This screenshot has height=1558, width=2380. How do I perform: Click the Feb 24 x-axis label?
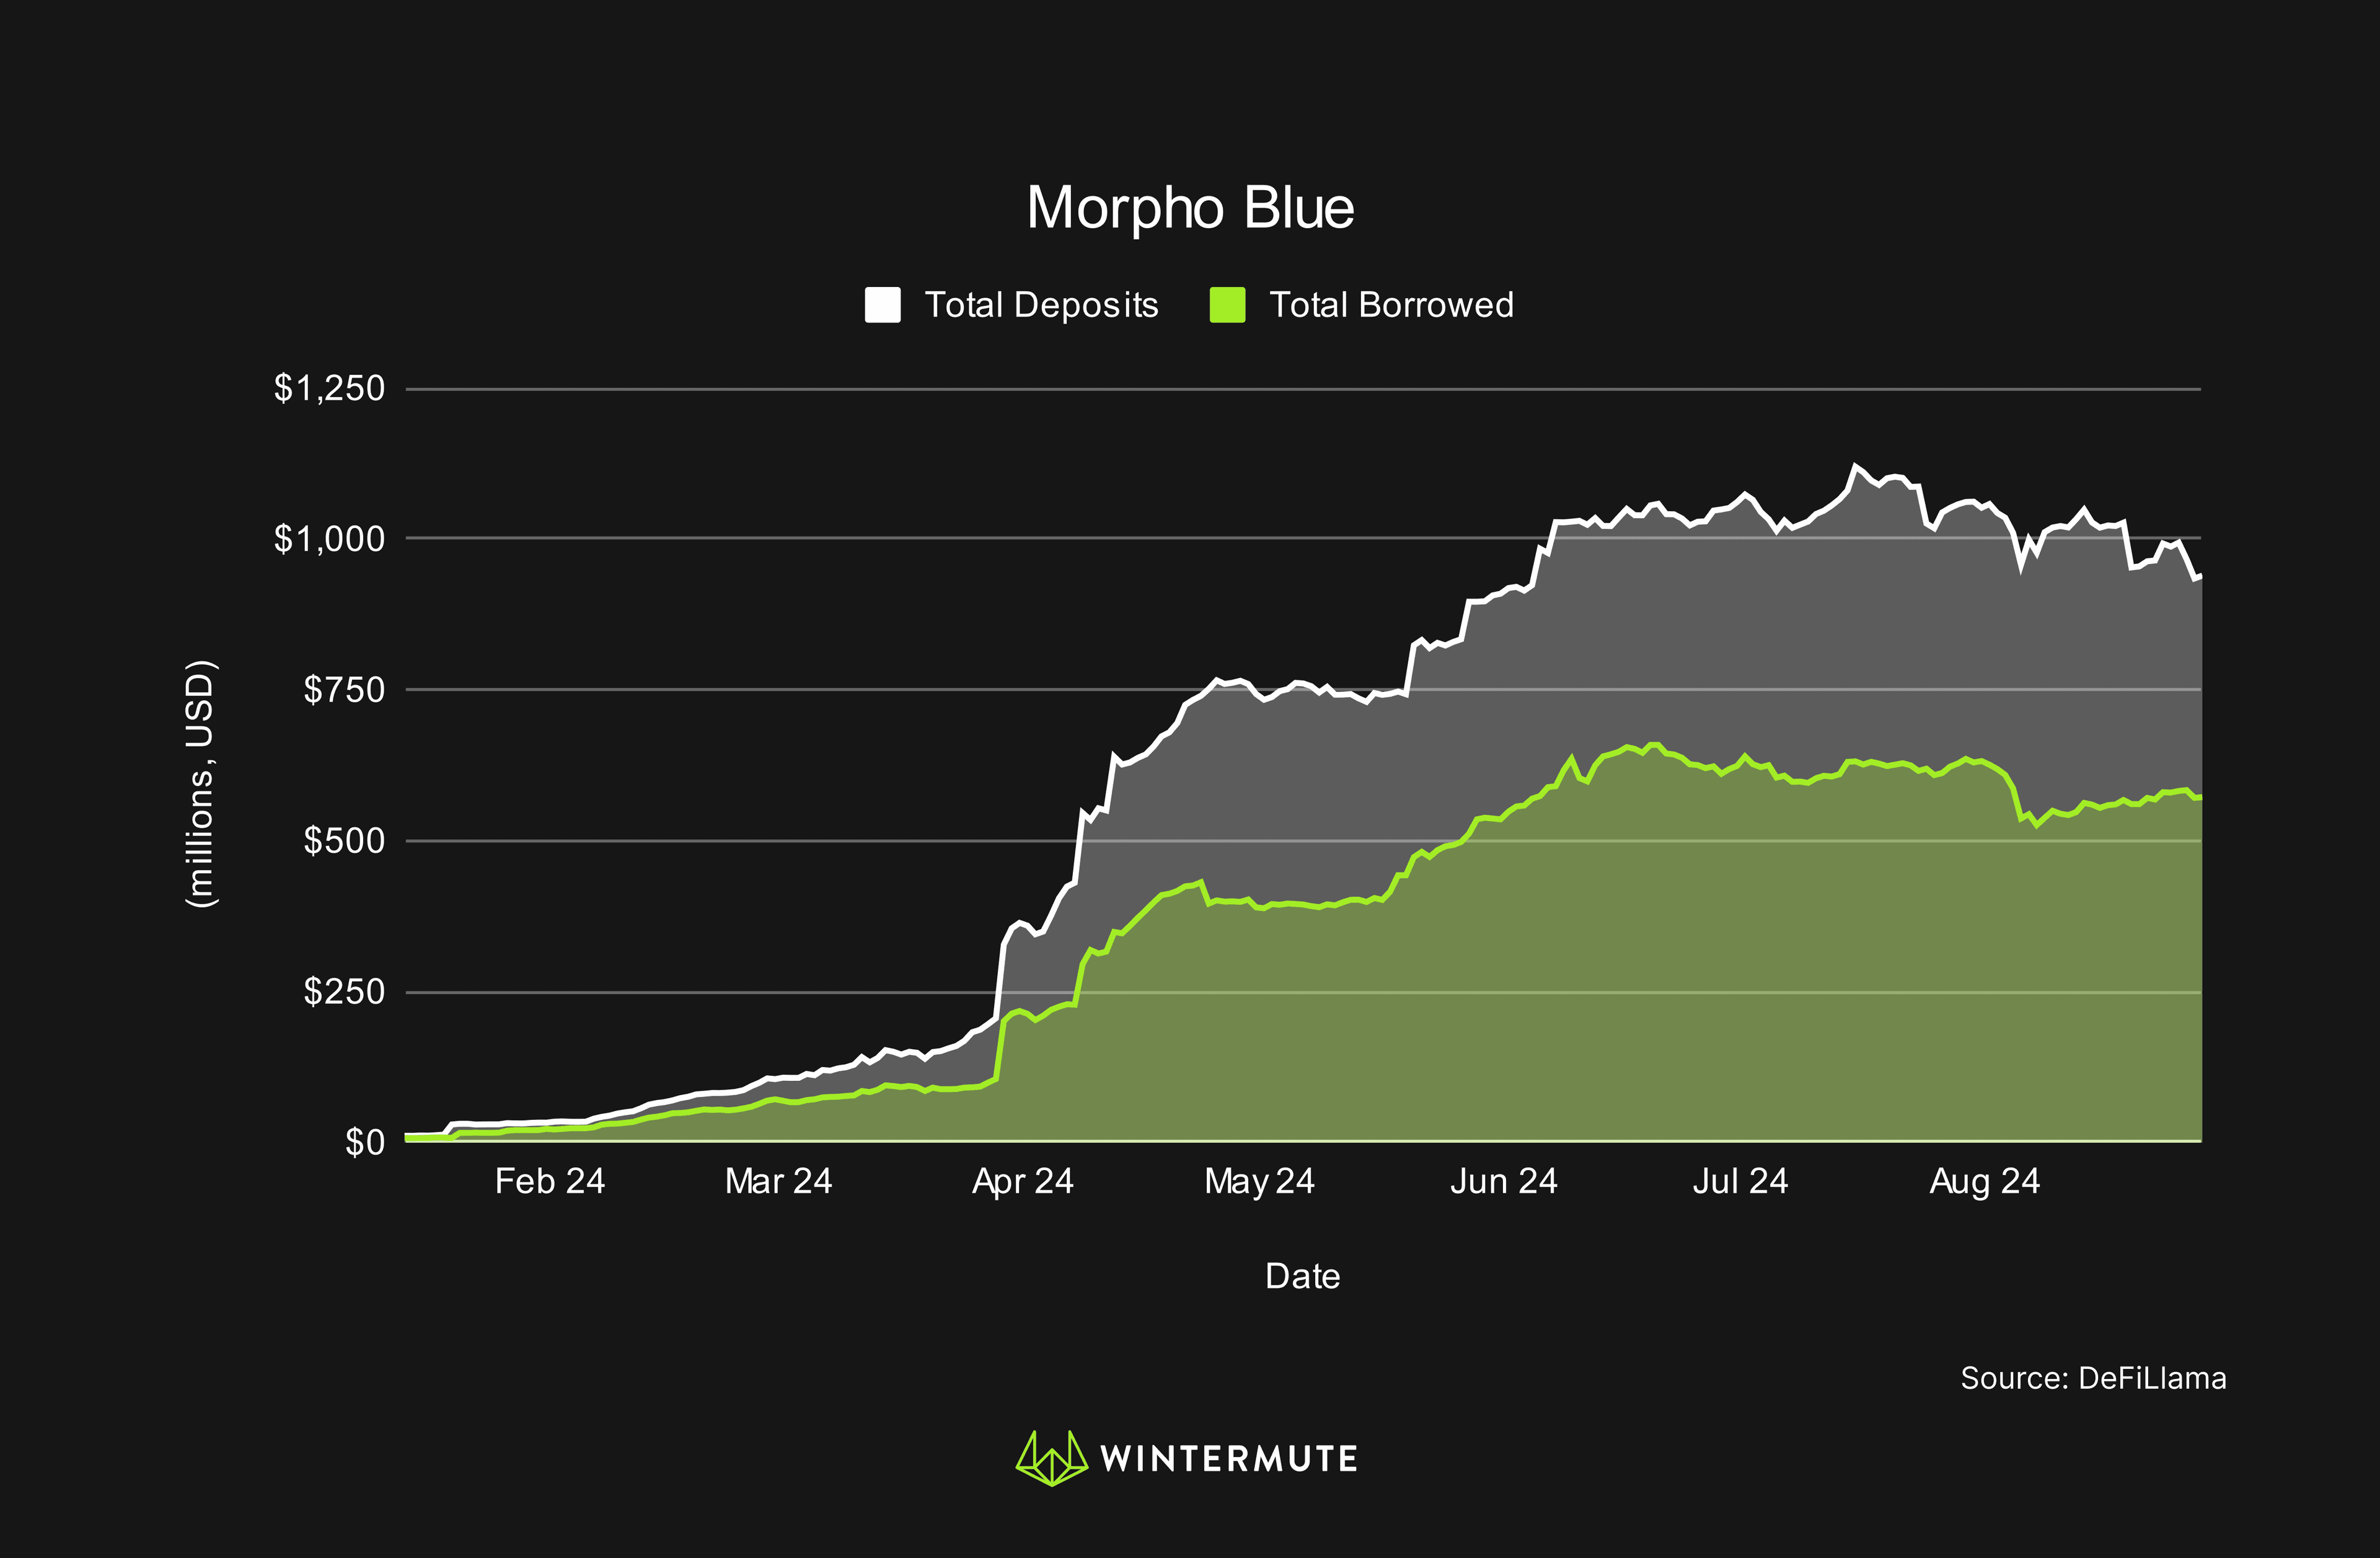point(550,1182)
